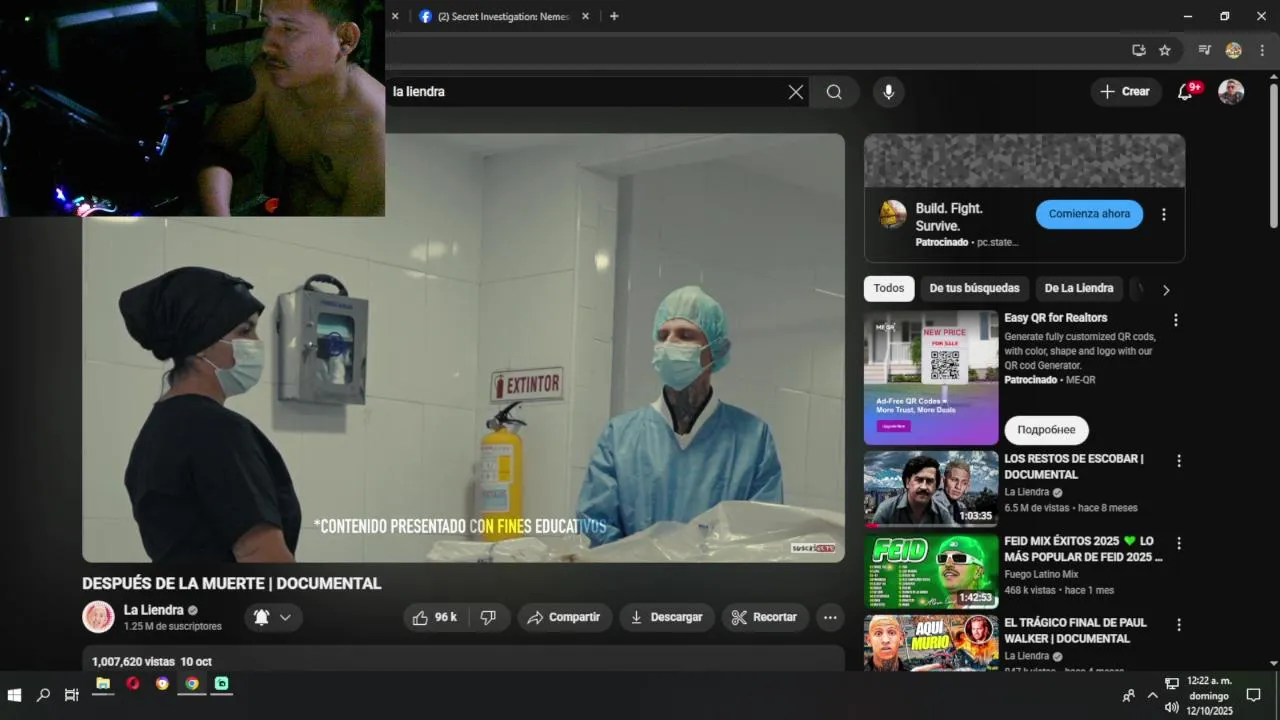Click Compartir to share the video
The image size is (1280, 720).
click(x=564, y=617)
